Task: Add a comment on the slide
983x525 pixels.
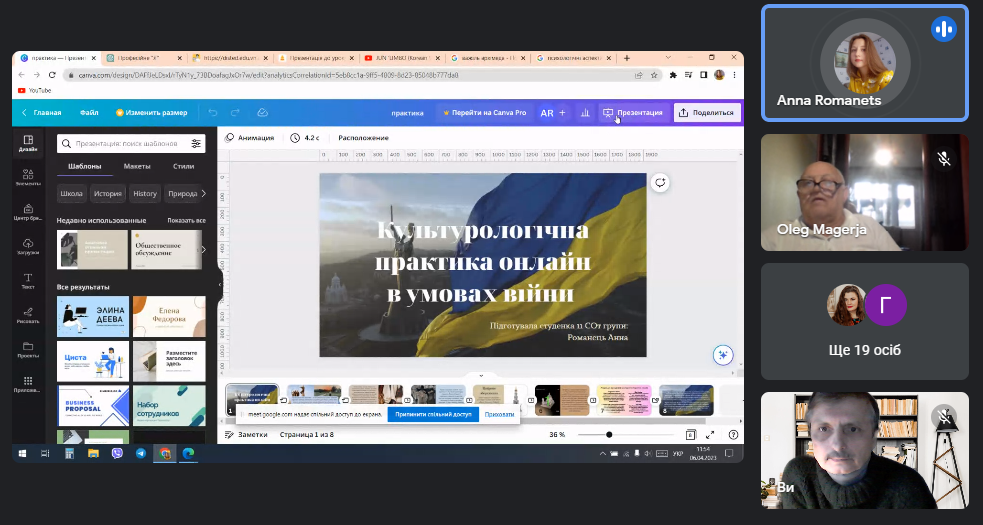Action: click(x=660, y=183)
